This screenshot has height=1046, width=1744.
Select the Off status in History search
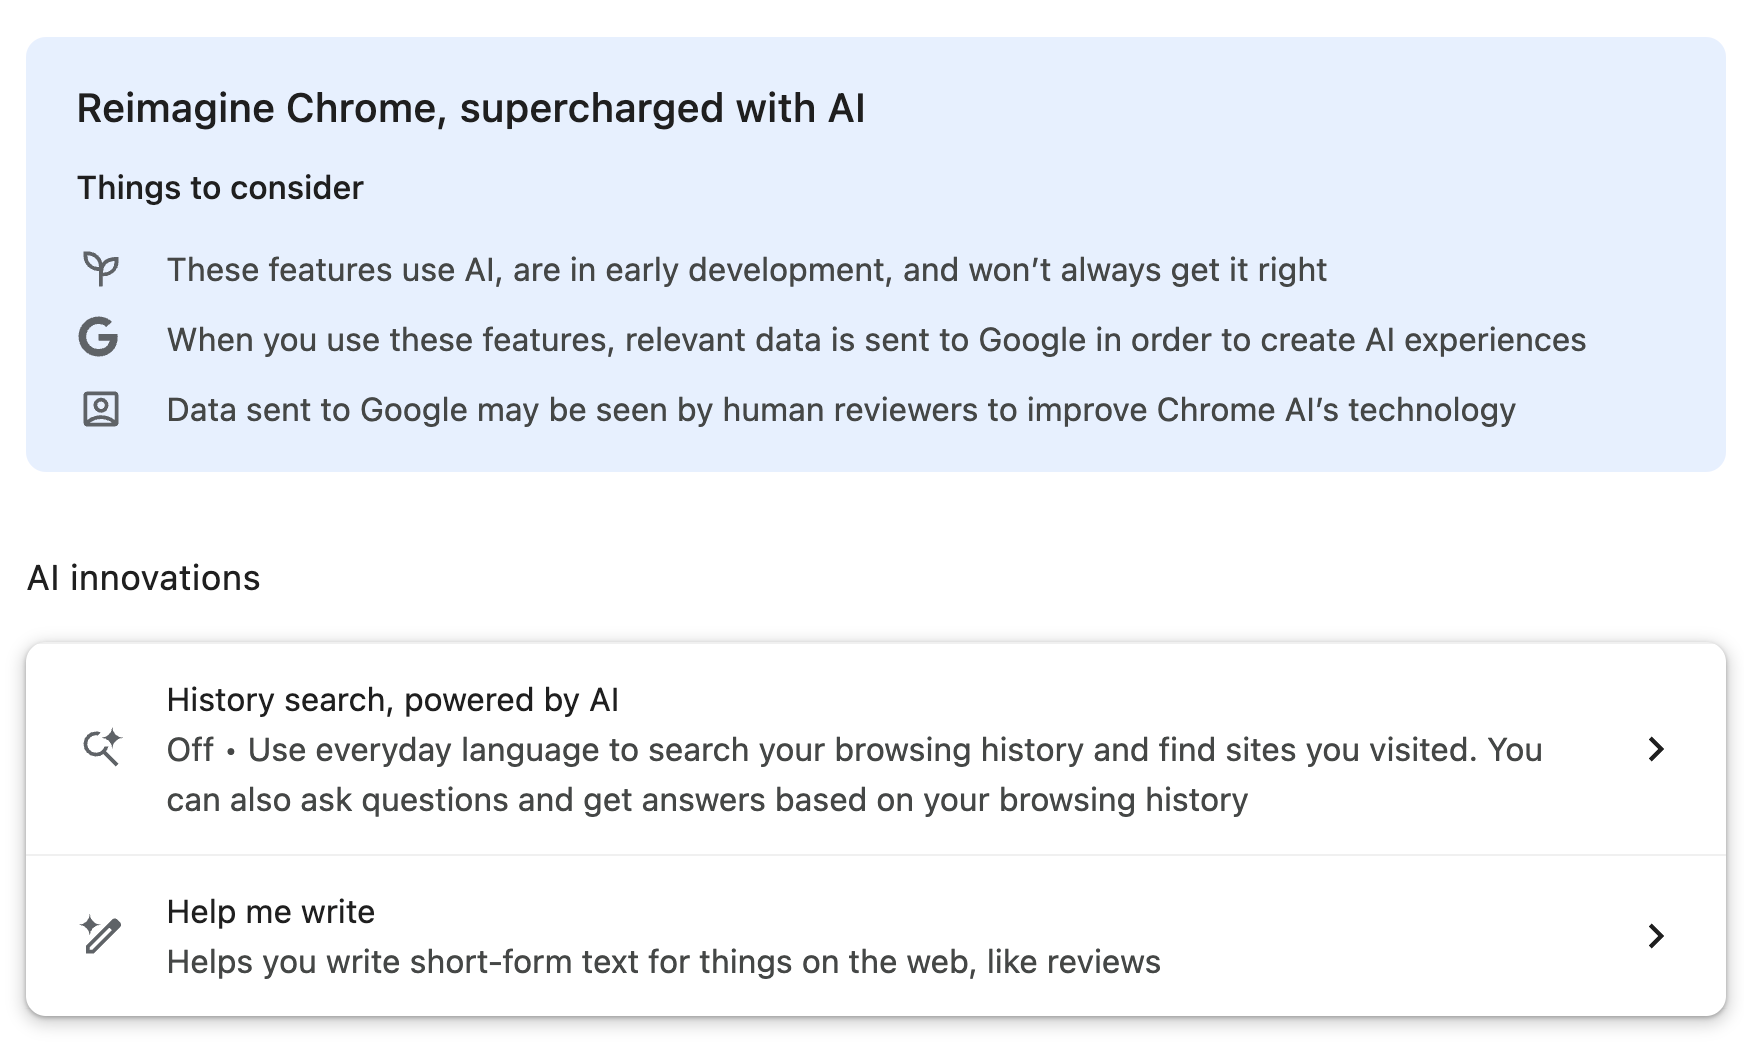click(190, 750)
